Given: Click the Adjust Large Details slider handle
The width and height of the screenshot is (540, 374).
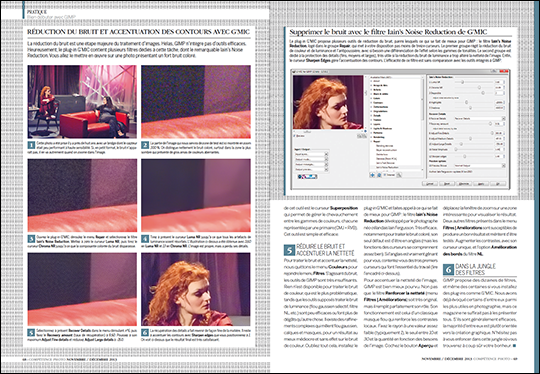Looking at the screenshot, I should [x=461, y=144].
